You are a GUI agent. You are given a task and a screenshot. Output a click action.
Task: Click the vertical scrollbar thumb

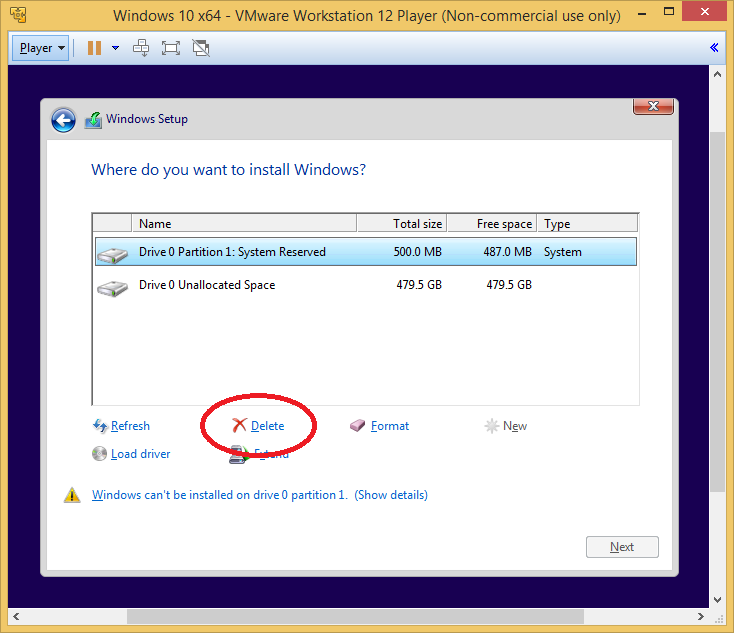point(717,312)
